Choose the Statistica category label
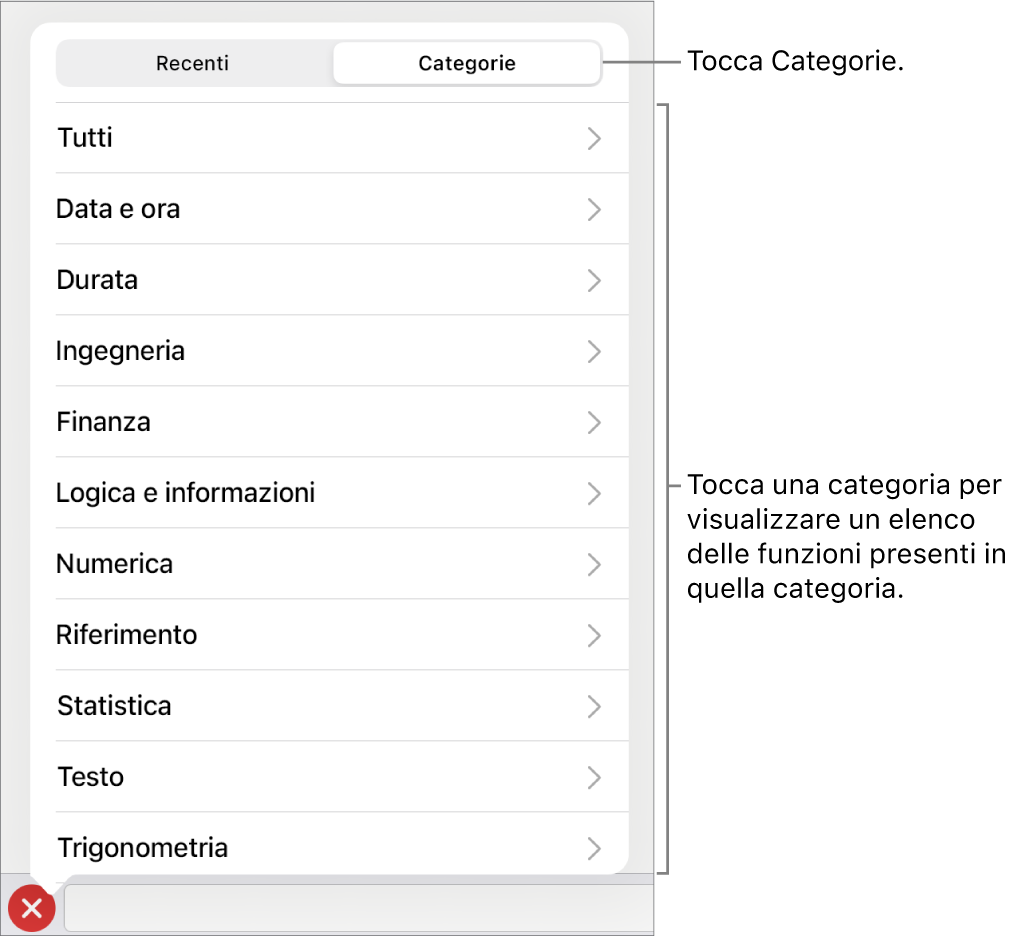This screenshot has height=936, width=1016. 114,706
